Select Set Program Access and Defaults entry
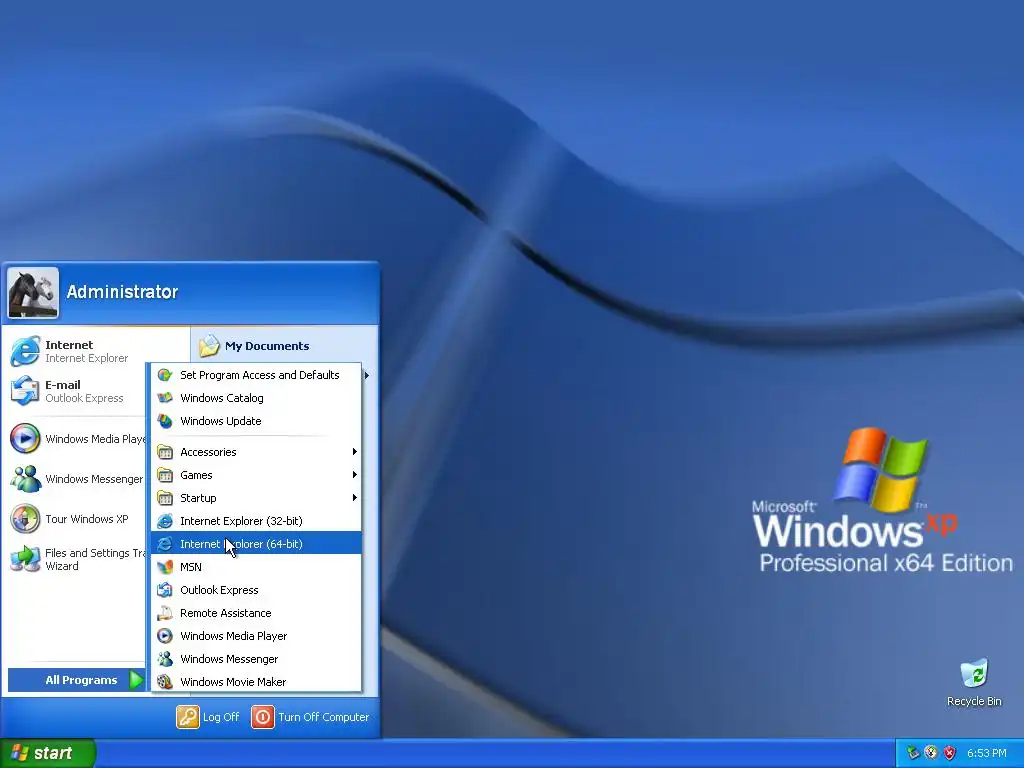Viewport: 1024px width, 768px height. coord(256,375)
